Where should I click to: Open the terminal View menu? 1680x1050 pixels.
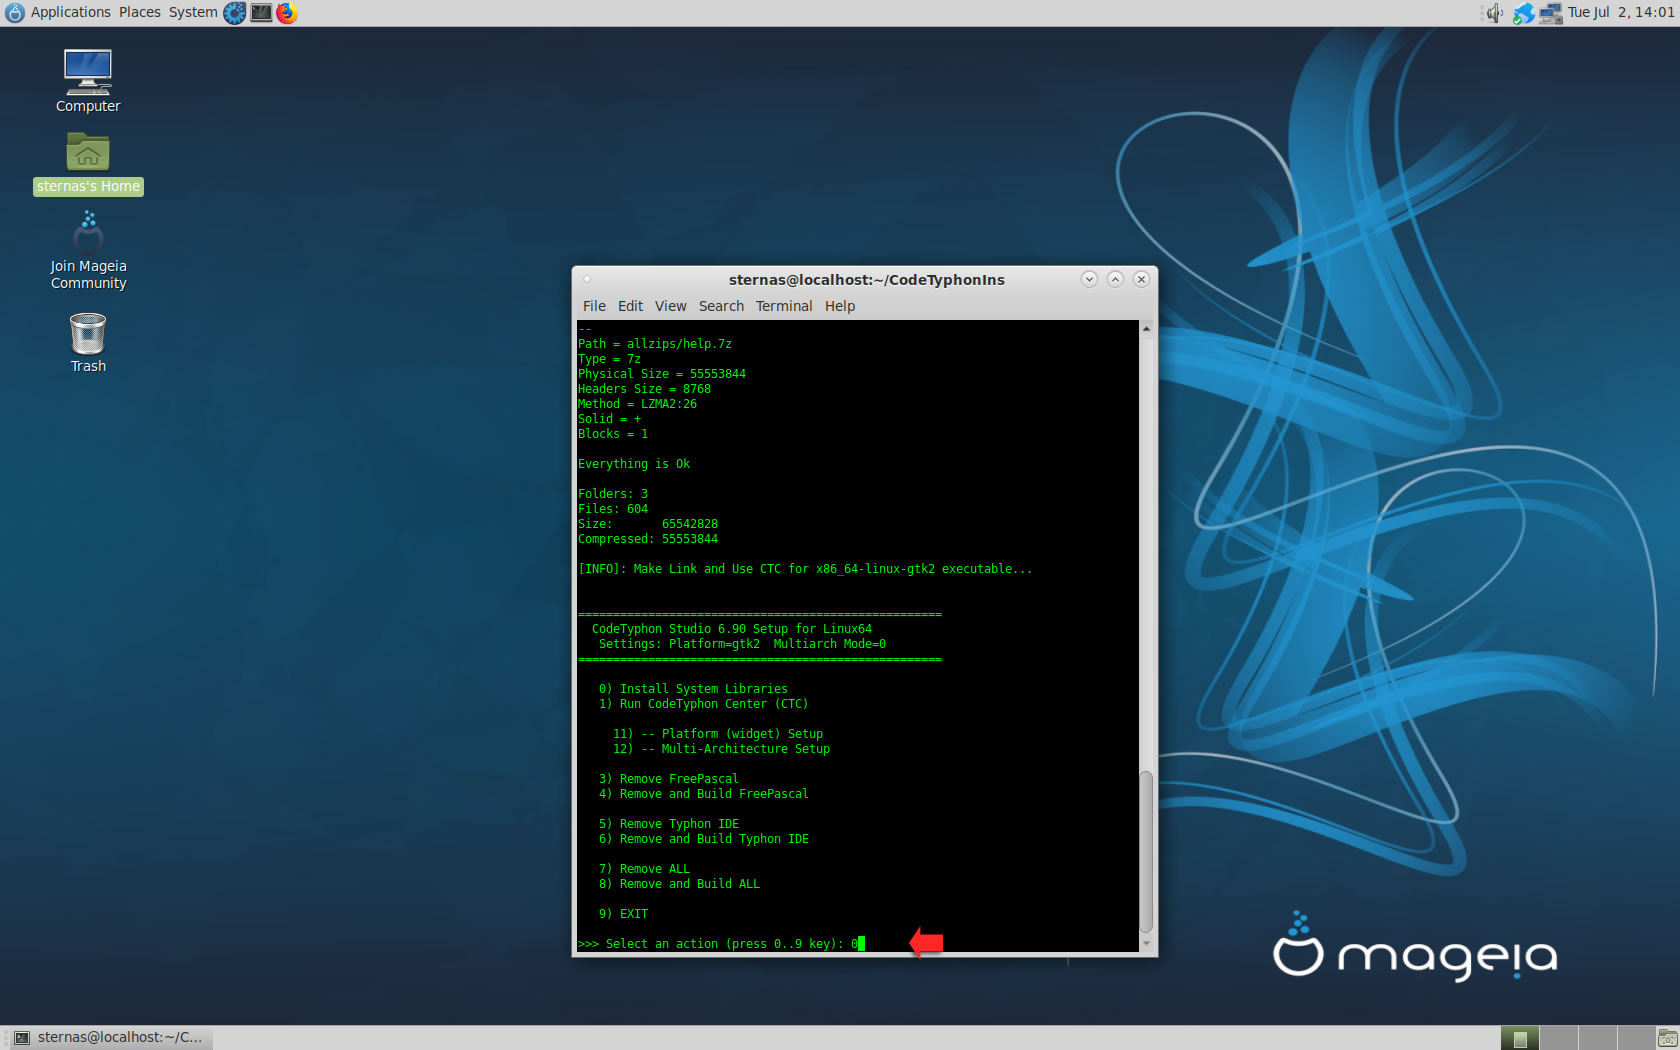pos(670,306)
